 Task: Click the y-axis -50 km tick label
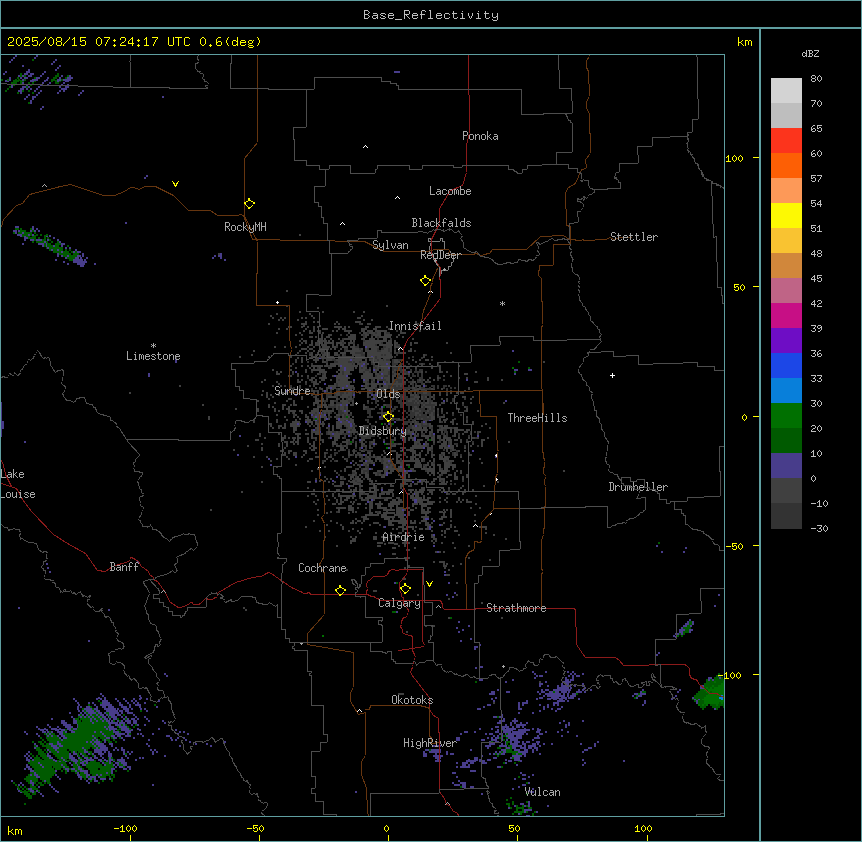(734, 546)
